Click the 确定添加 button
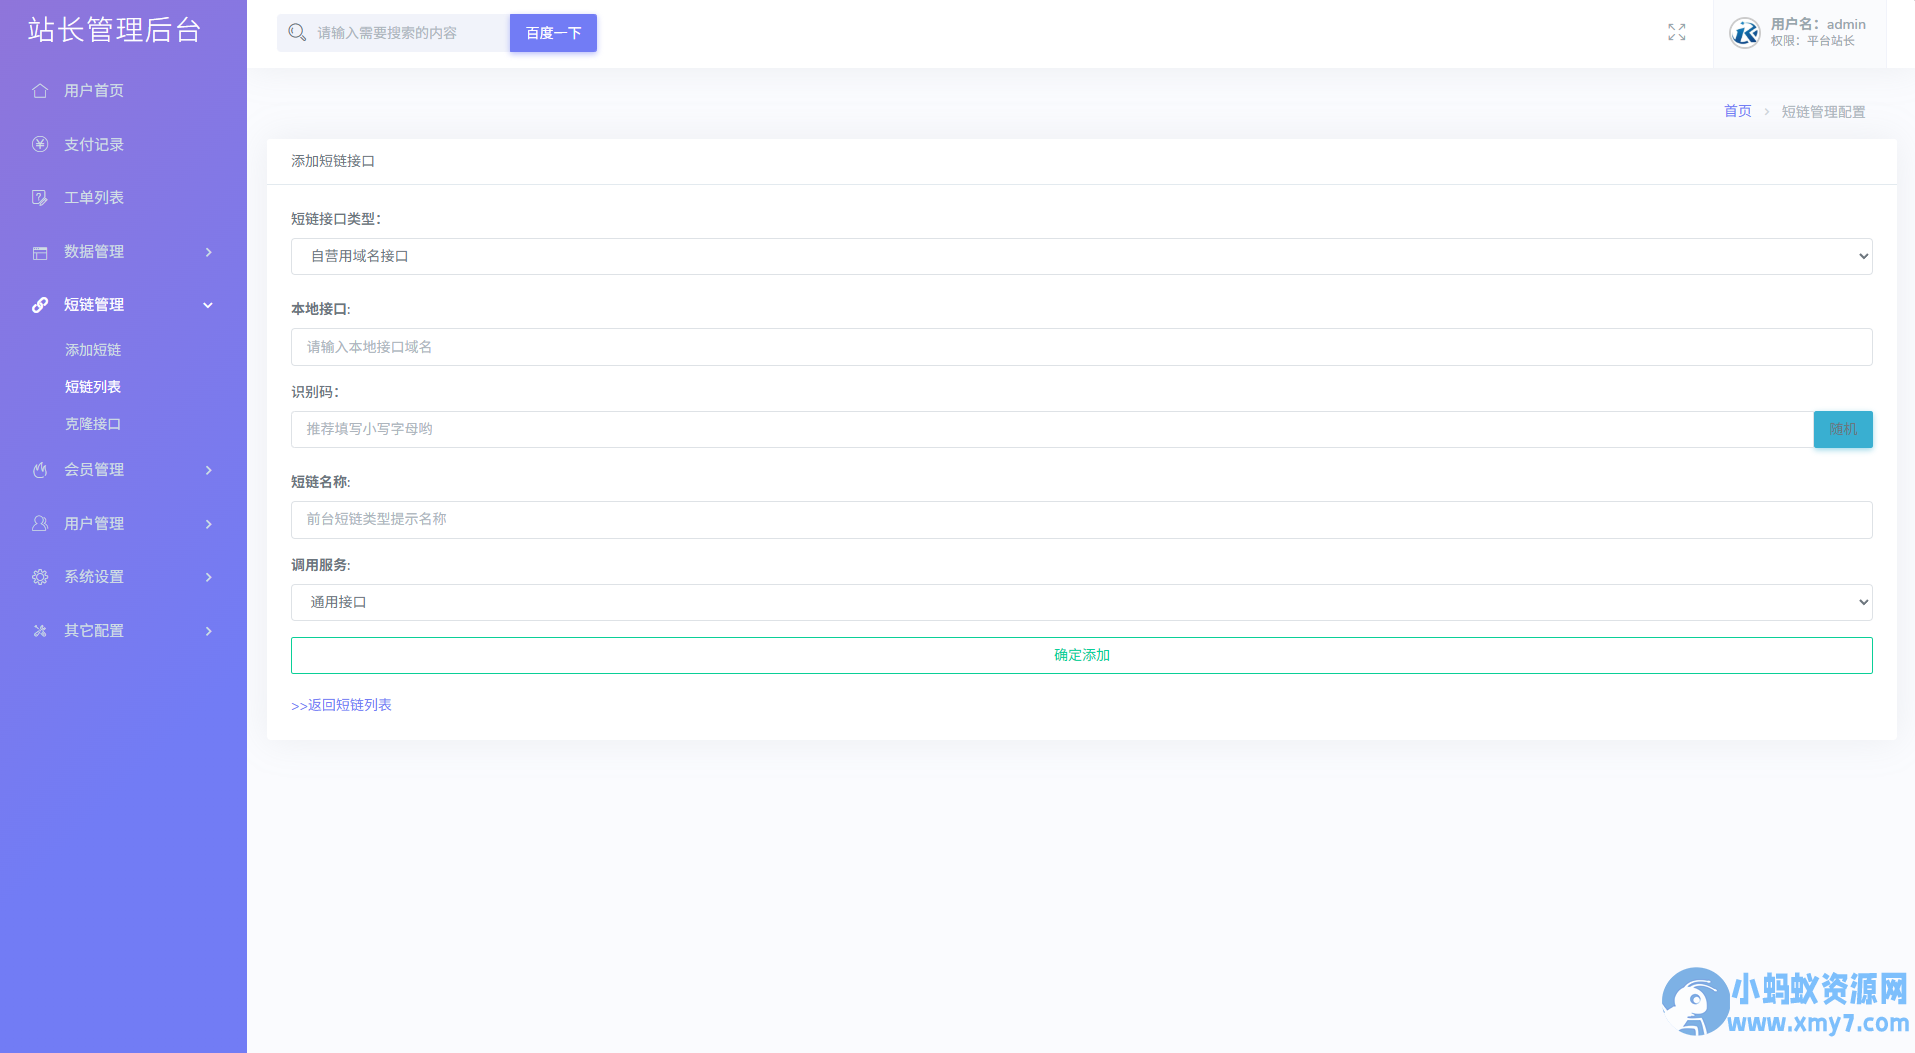 [x=1081, y=655]
